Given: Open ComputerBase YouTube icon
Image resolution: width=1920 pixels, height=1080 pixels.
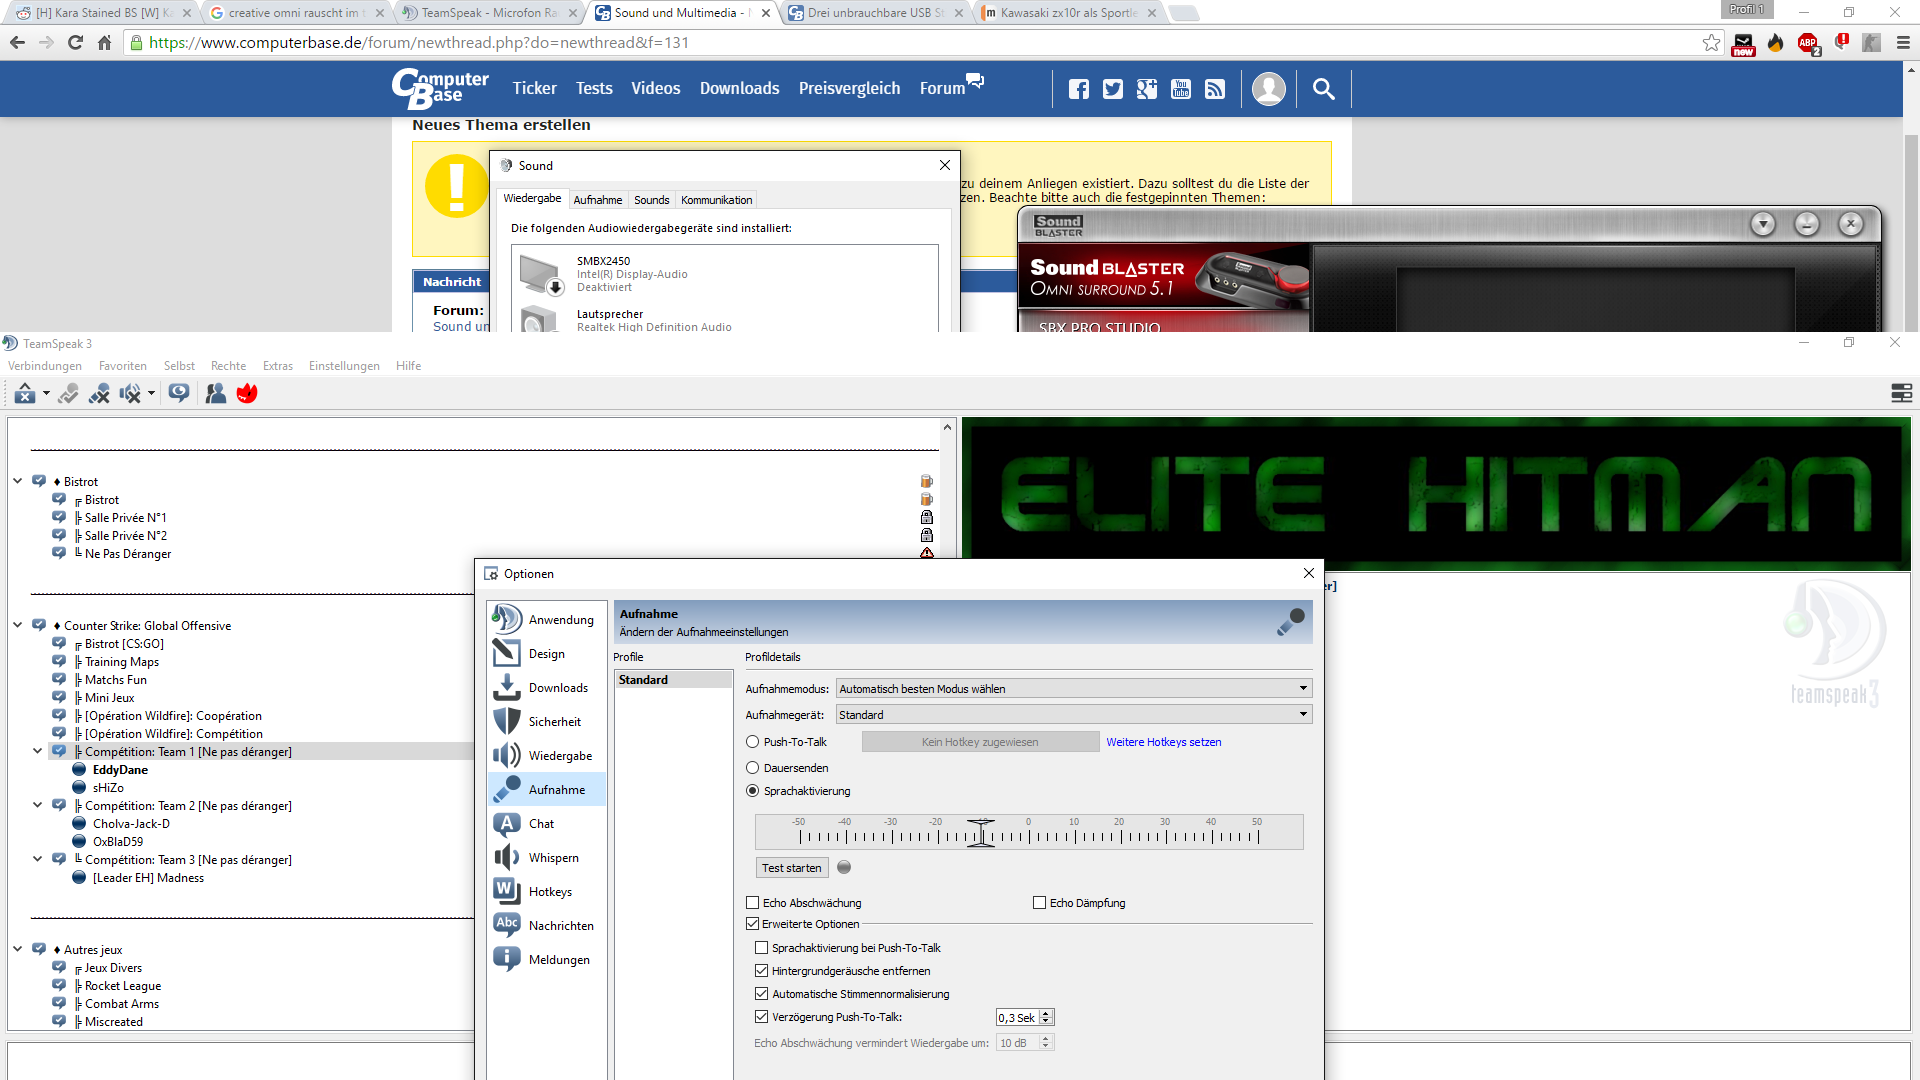Looking at the screenshot, I should 1181,89.
